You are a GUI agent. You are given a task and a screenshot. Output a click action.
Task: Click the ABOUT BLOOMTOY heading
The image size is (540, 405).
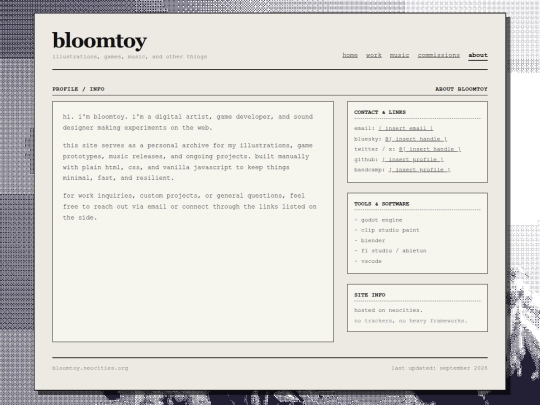click(461, 89)
